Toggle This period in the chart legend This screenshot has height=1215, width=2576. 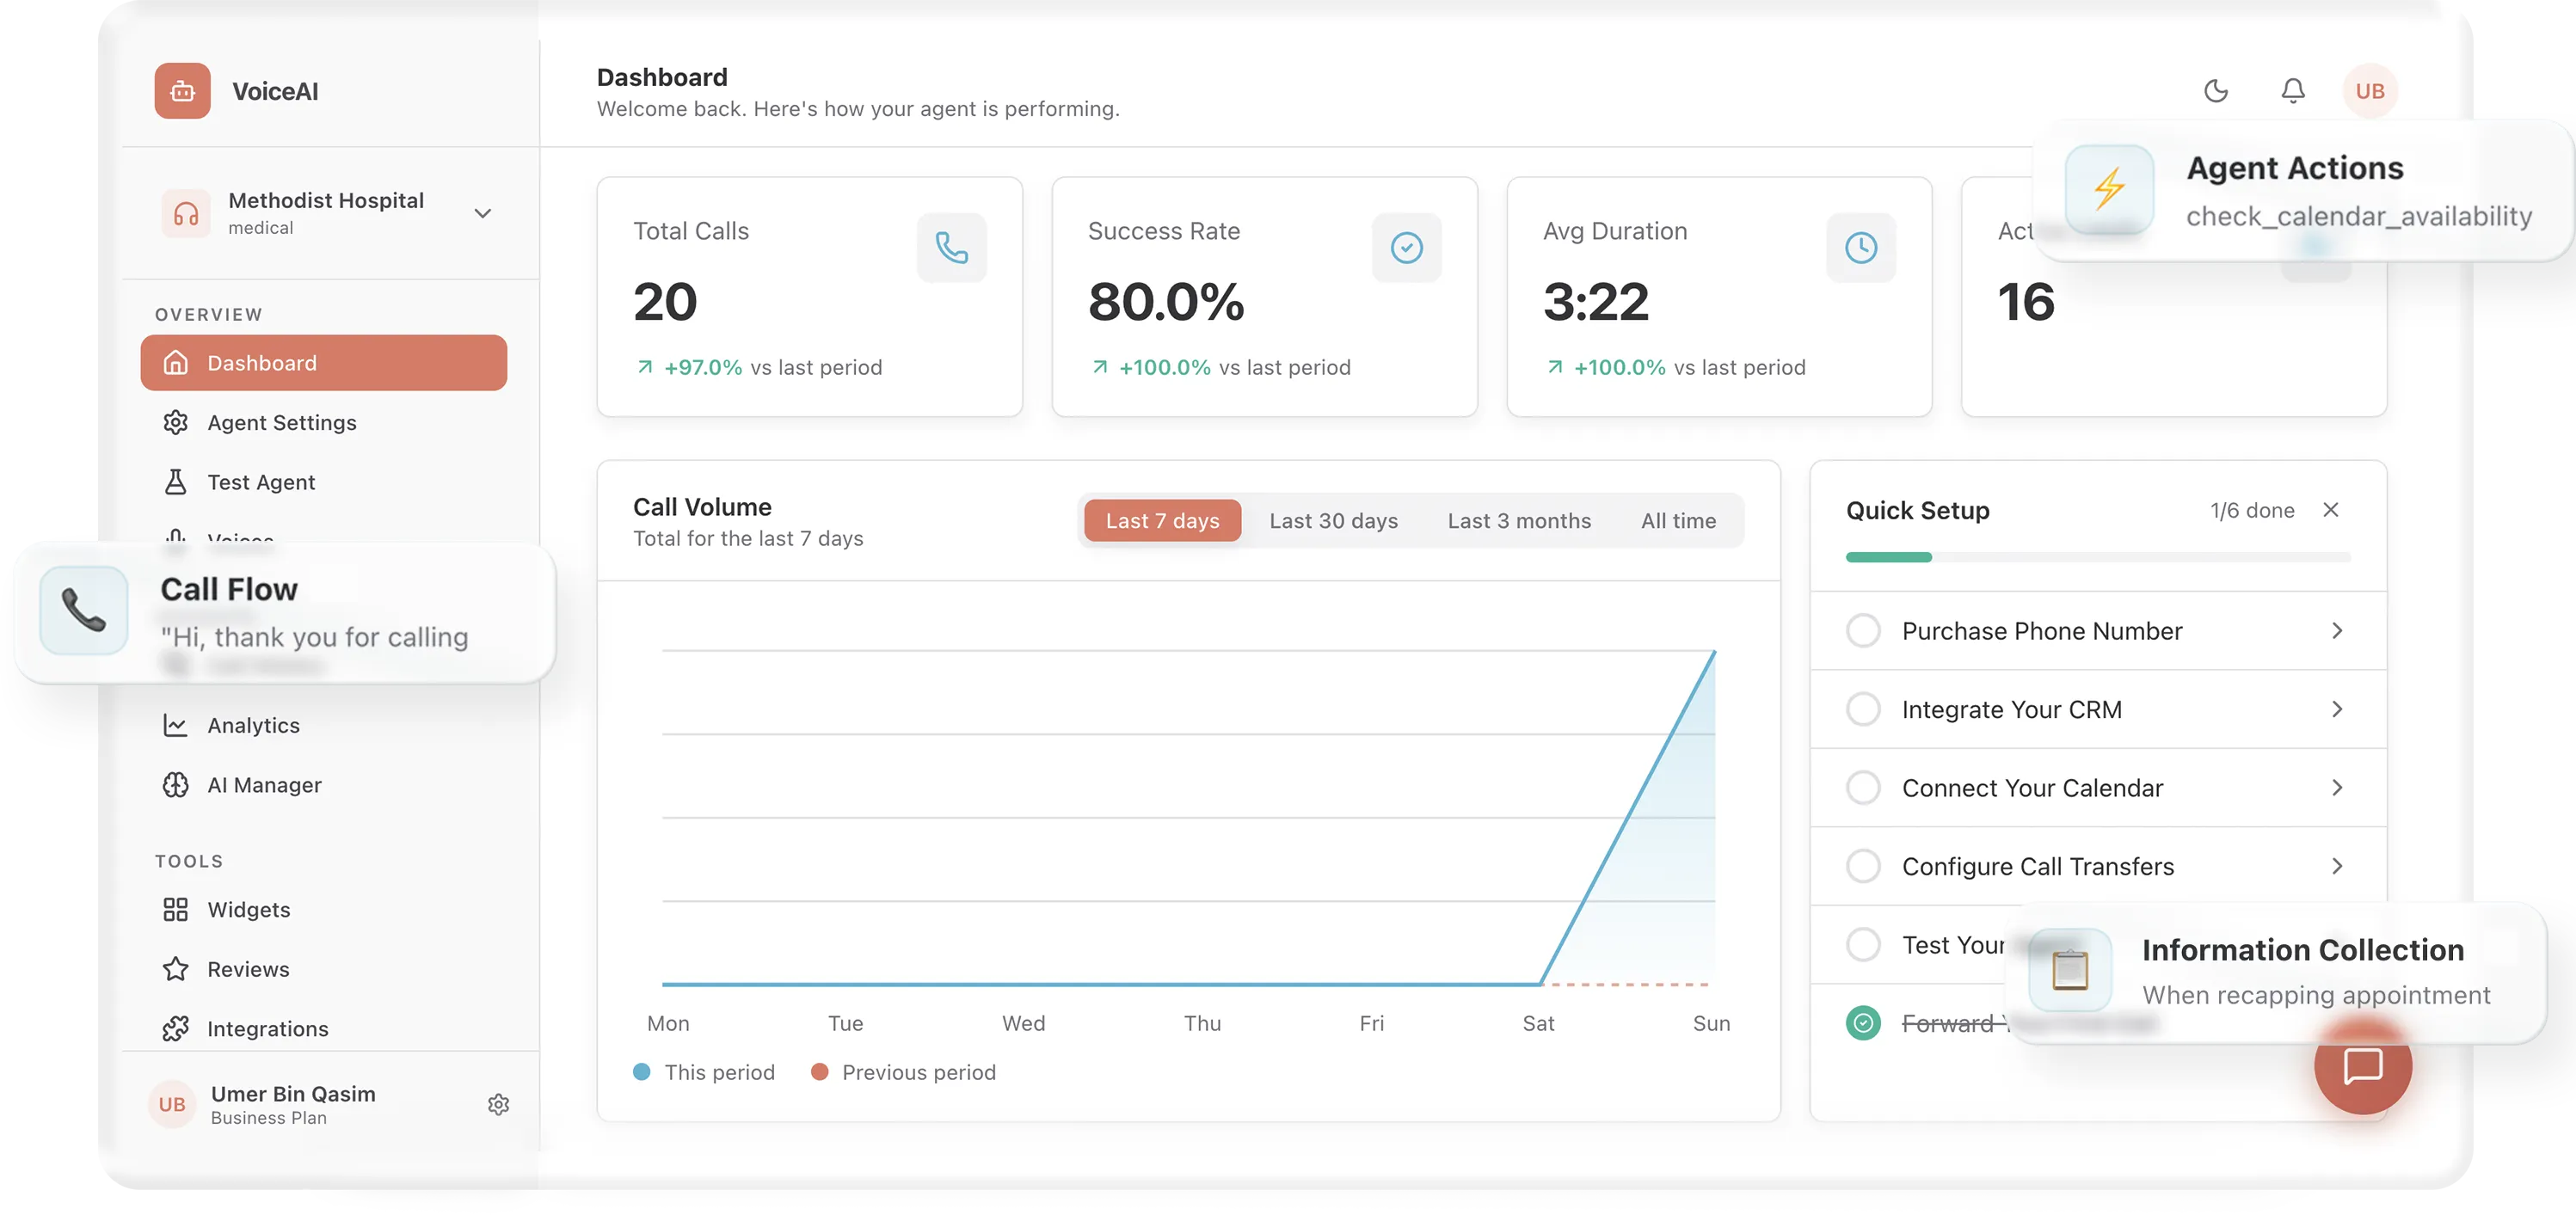[704, 1071]
